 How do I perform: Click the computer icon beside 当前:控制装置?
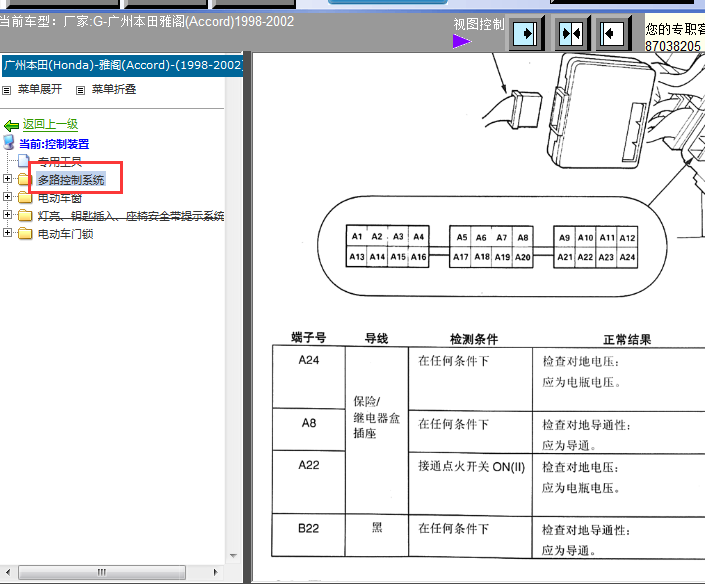9,142
